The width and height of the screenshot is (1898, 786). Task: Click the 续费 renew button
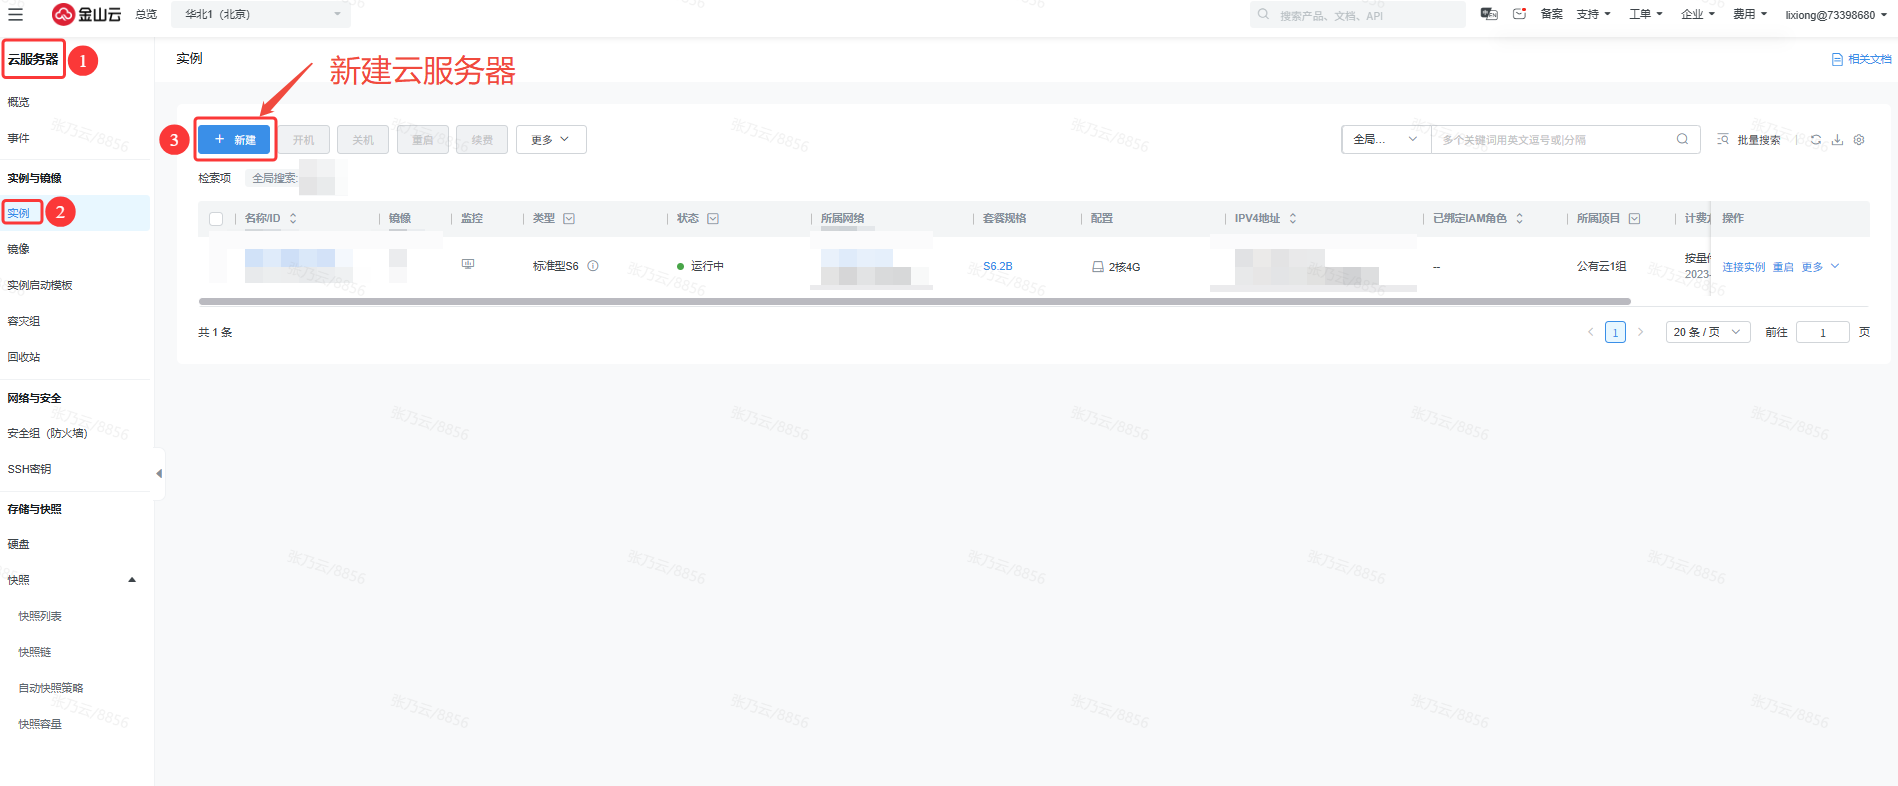point(482,140)
